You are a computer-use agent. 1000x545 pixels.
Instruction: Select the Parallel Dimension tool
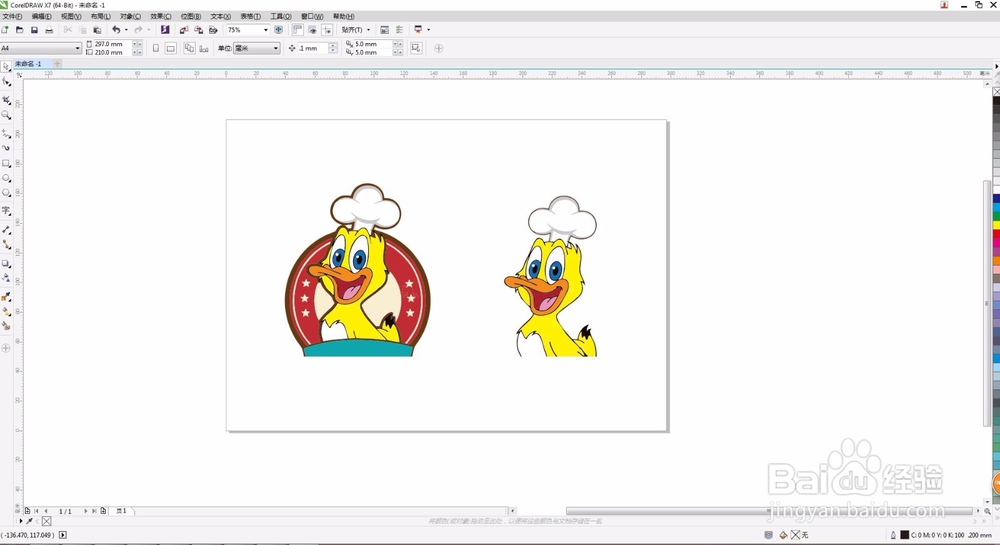coord(6,229)
